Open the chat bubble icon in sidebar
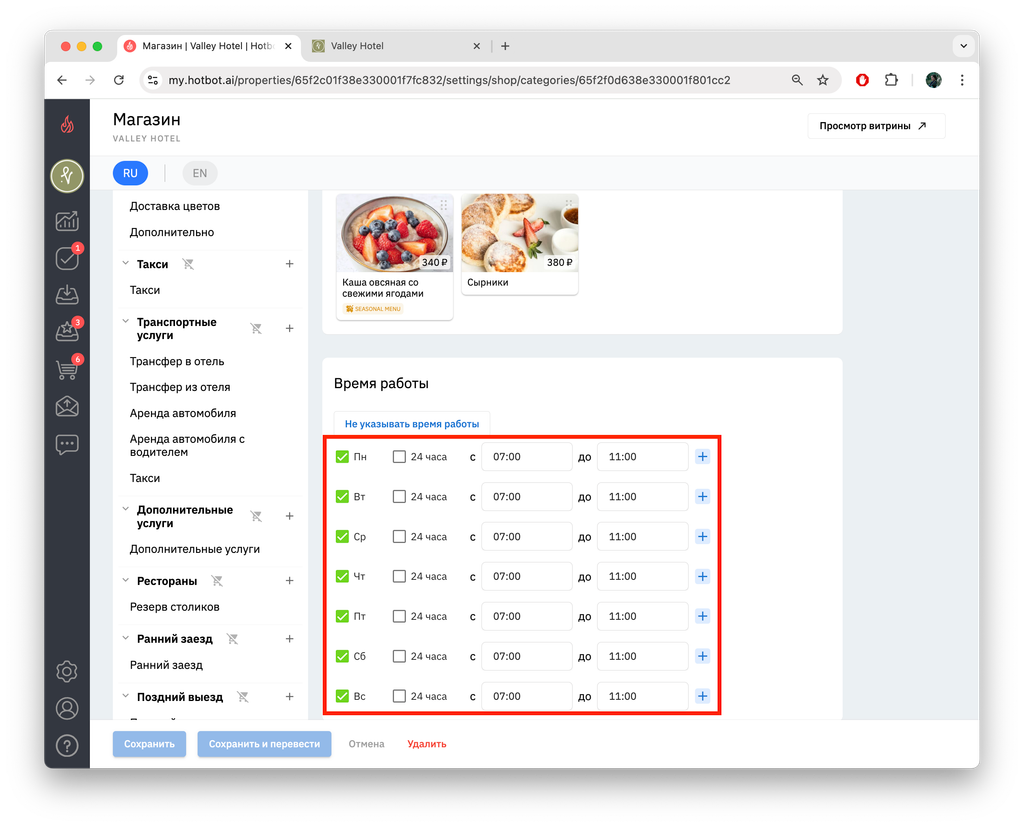 [67, 445]
